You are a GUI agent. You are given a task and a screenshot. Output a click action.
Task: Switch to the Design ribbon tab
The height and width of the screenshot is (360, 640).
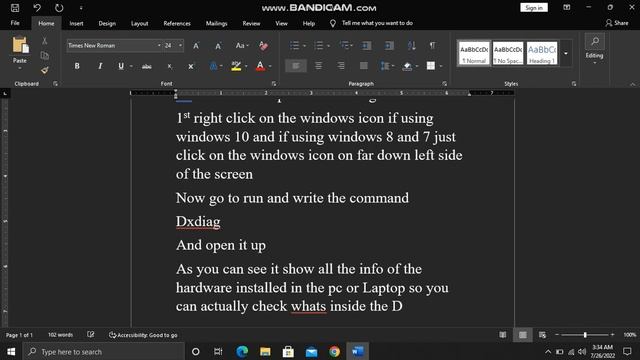click(x=107, y=23)
